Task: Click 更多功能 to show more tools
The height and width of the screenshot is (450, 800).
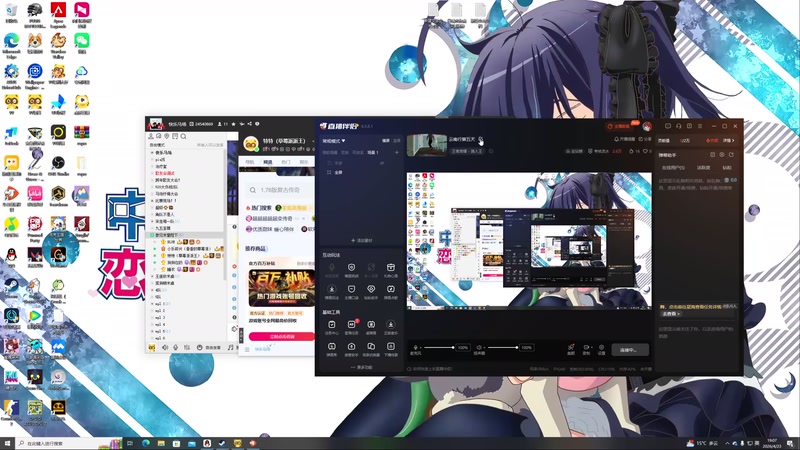Action: pyautogui.click(x=361, y=367)
